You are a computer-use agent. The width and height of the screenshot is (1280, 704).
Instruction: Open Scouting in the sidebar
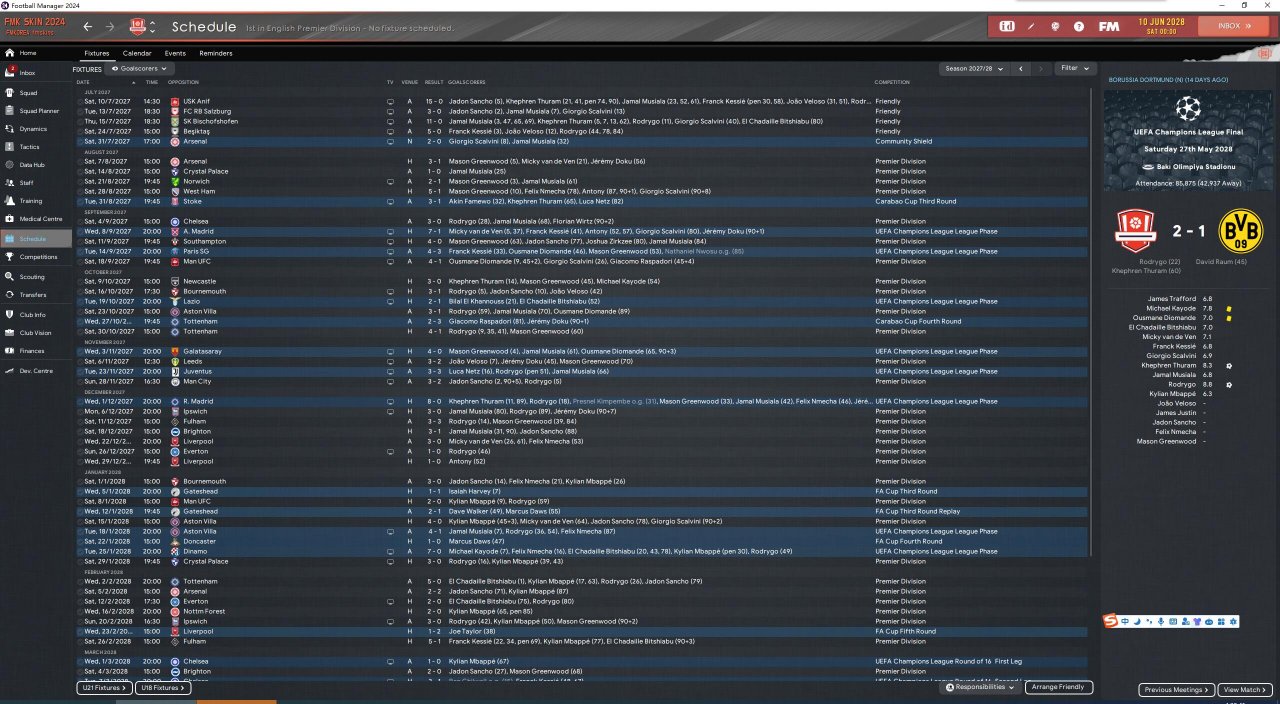coord(36,277)
